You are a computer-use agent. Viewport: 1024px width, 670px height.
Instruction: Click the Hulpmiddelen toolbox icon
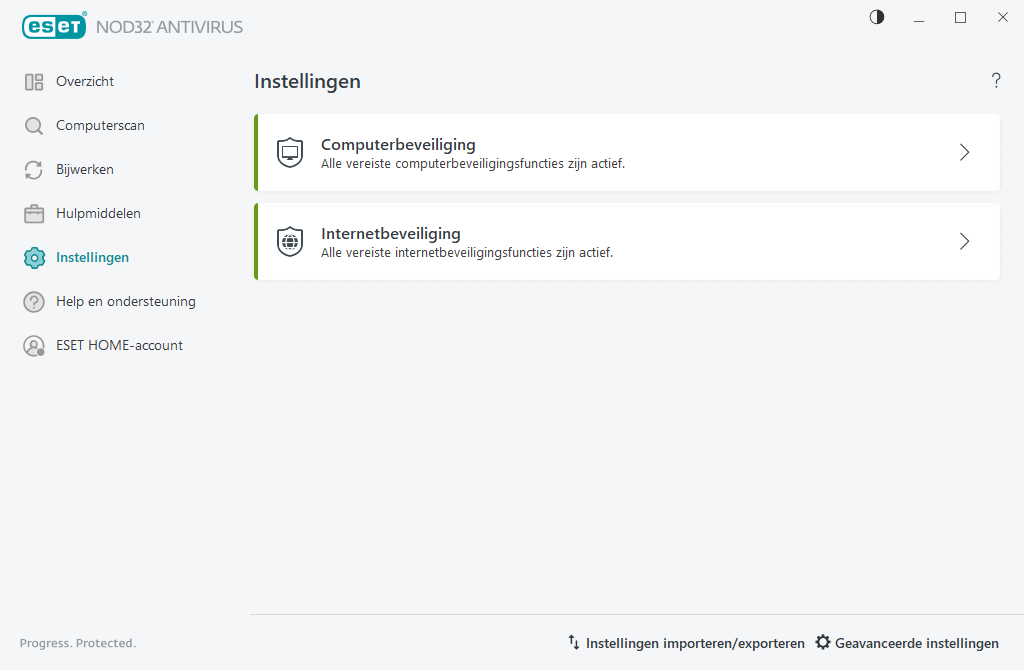(x=34, y=214)
